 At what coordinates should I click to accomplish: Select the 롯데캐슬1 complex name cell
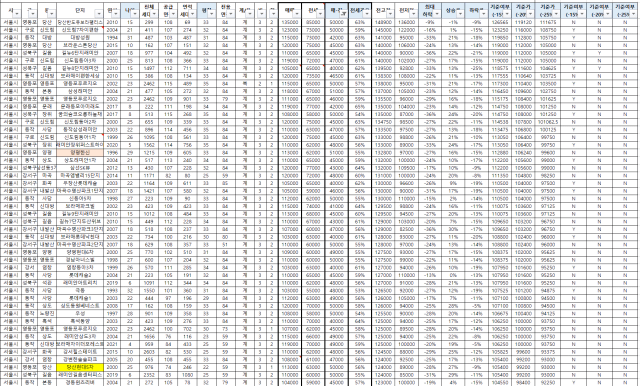80,298
